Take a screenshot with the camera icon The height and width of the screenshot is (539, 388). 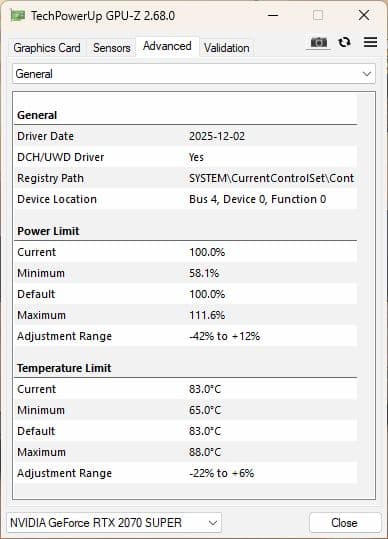(x=319, y=42)
